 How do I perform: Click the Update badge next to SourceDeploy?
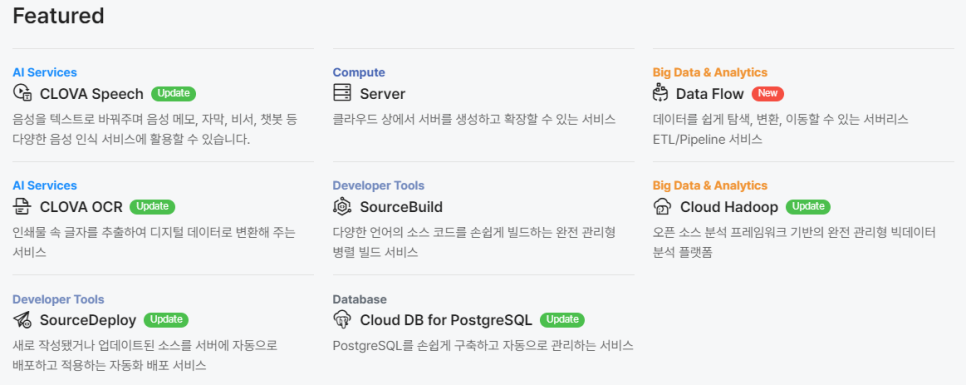(166, 320)
